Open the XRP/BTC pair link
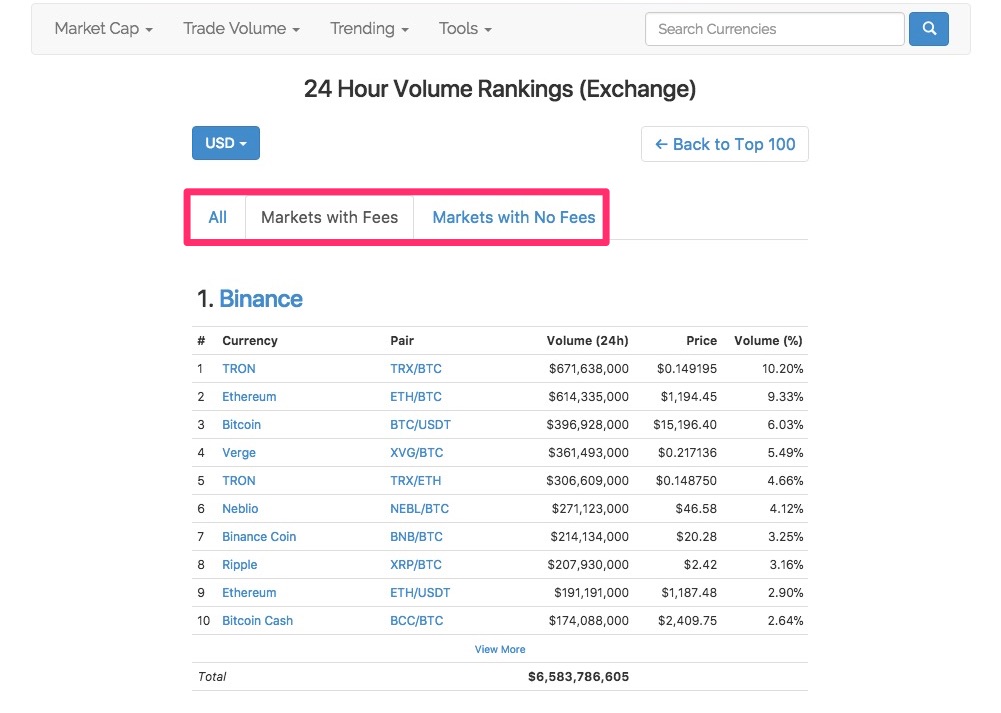1001x713 pixels. click(x=416, y=565)
